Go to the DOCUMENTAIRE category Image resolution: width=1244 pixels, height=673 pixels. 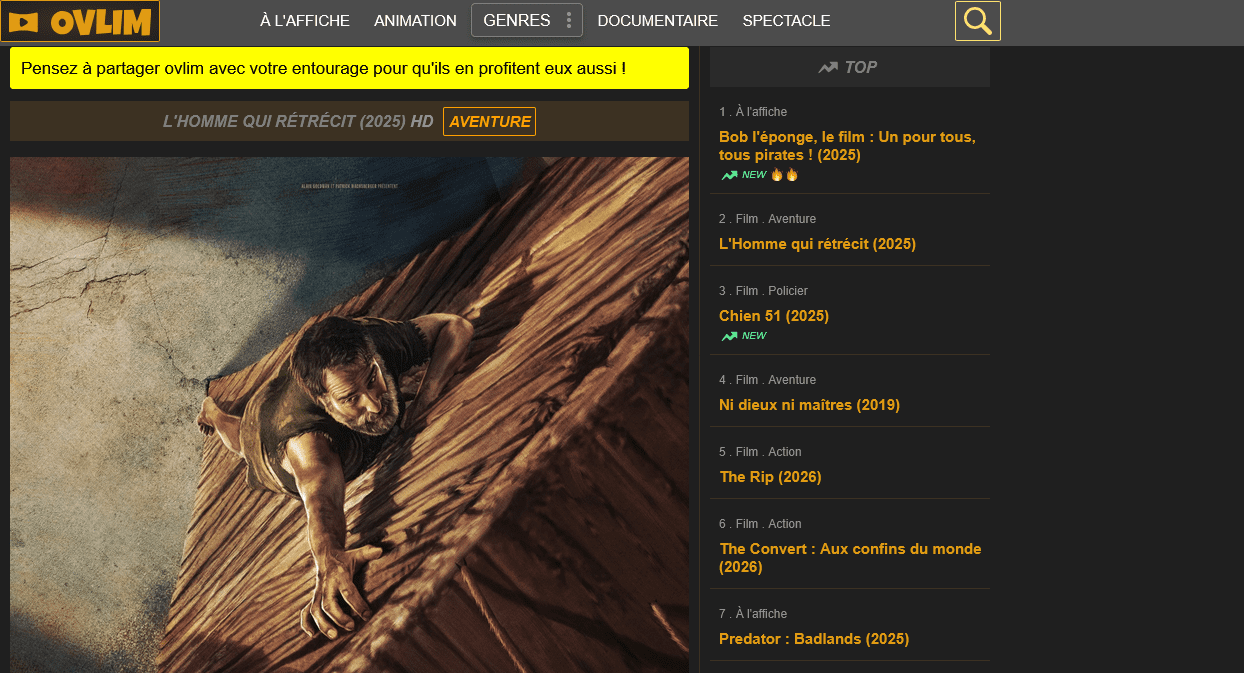click(x=657, y=20)
